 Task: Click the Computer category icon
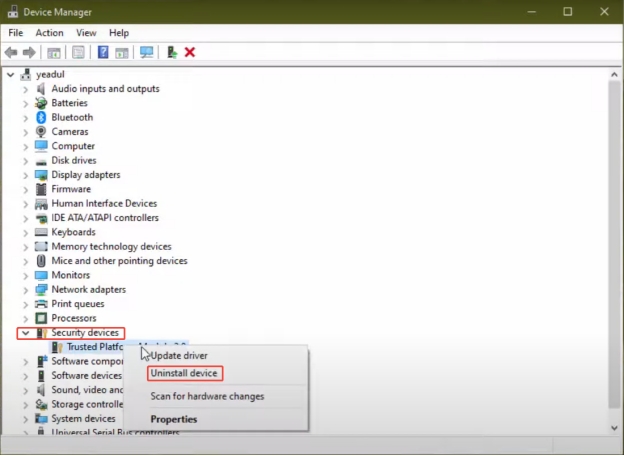[41, 146]
